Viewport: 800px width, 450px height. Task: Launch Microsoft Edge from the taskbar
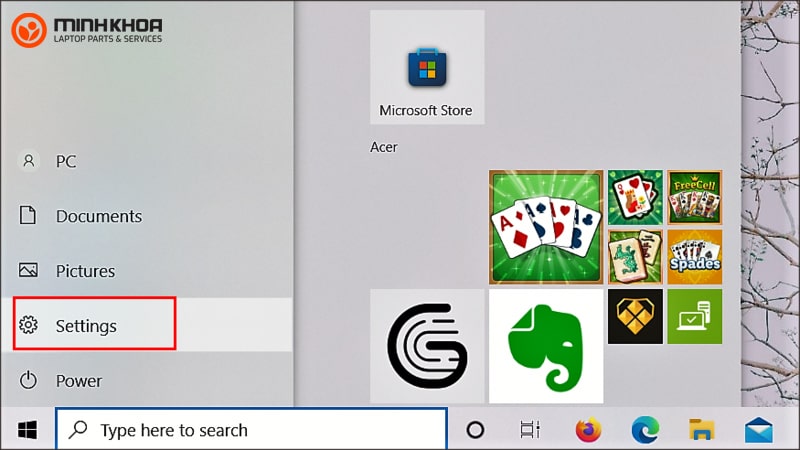[x=645, y=430]
